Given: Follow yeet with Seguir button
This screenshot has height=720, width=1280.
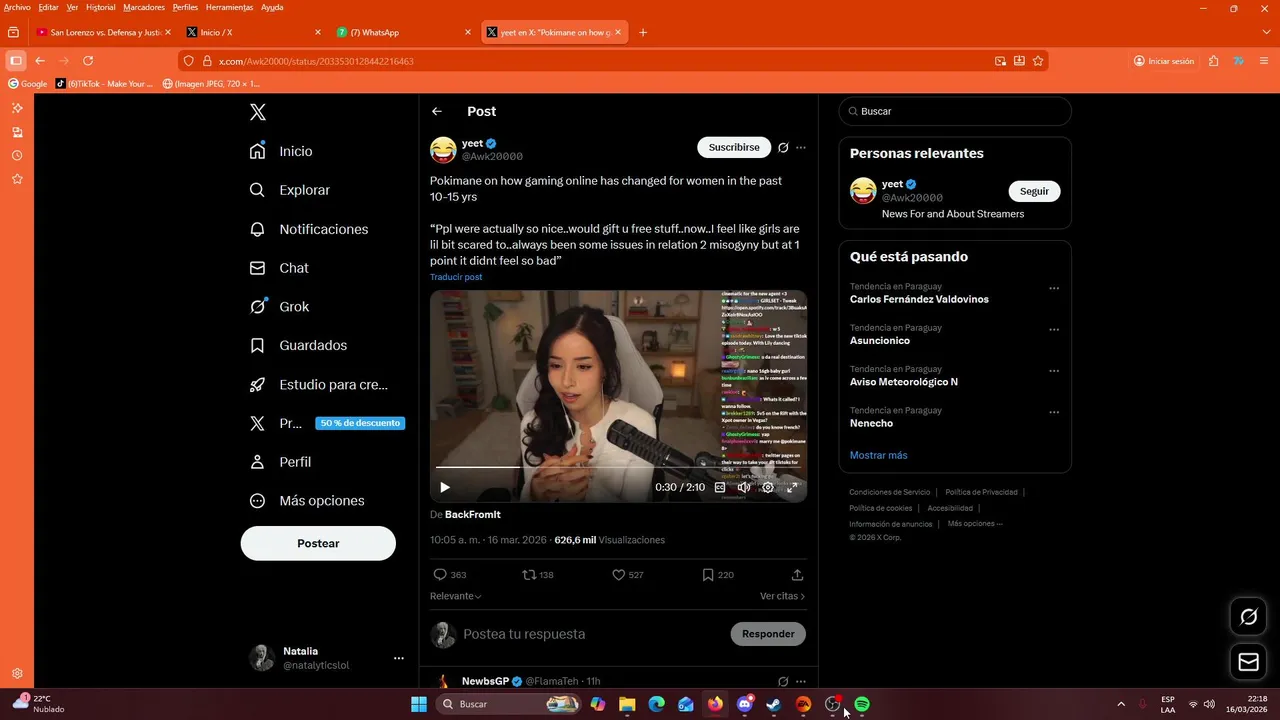Looking at the screenshot, I should (1034, 191).
